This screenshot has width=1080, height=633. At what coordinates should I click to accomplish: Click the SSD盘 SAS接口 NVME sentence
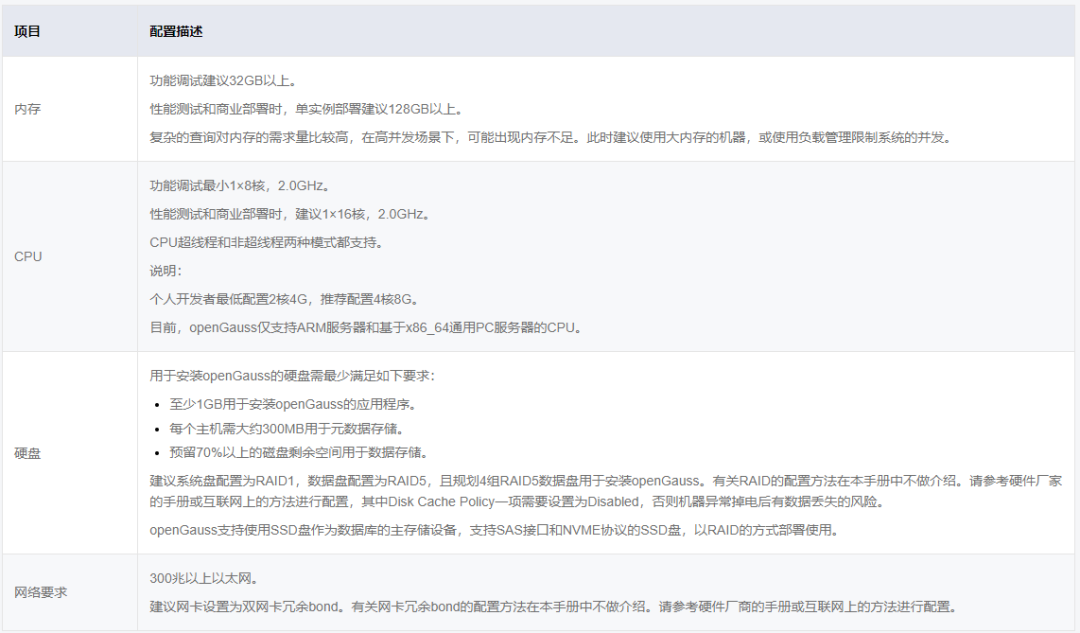tap(494, 530)
